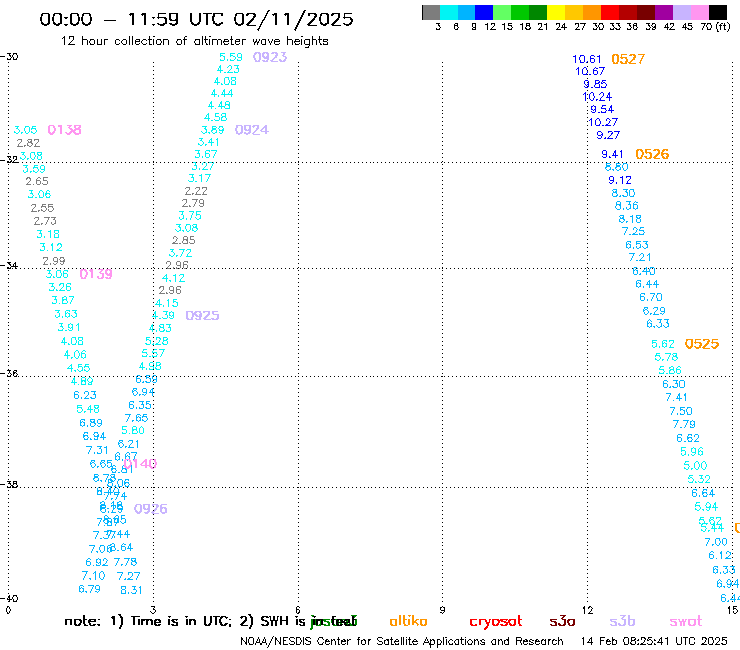Click the gray wave height value '2.22'
Screen dimensions: 740x650
coord(196,191)
